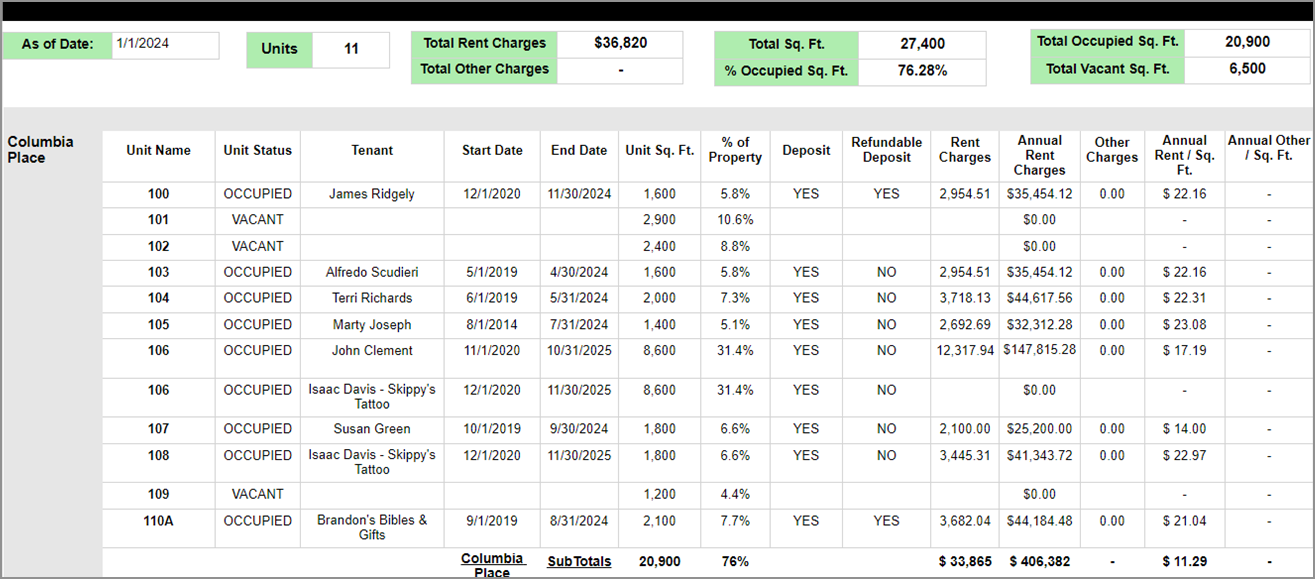Select the Total Vacant Sq. Ft. value 6,500
Viewport: 1315px width, 579px height.
[x=1248, y=70]
